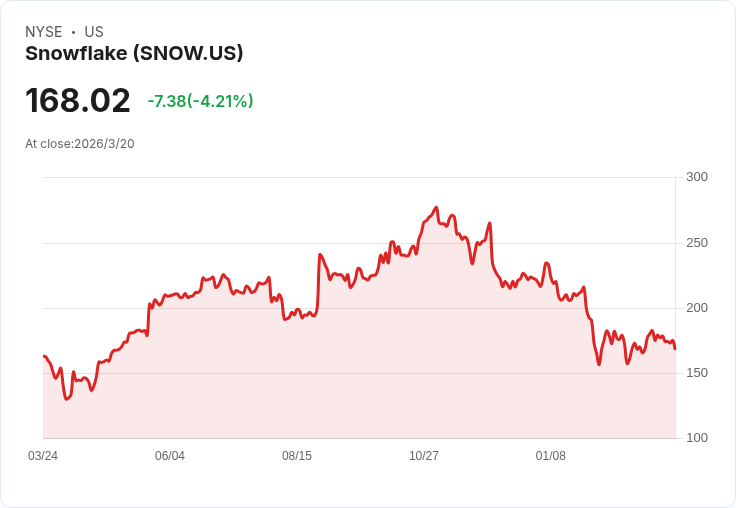Click the top of the sharp jump after 08/15

pyautogui.click(x=320, y=255)
